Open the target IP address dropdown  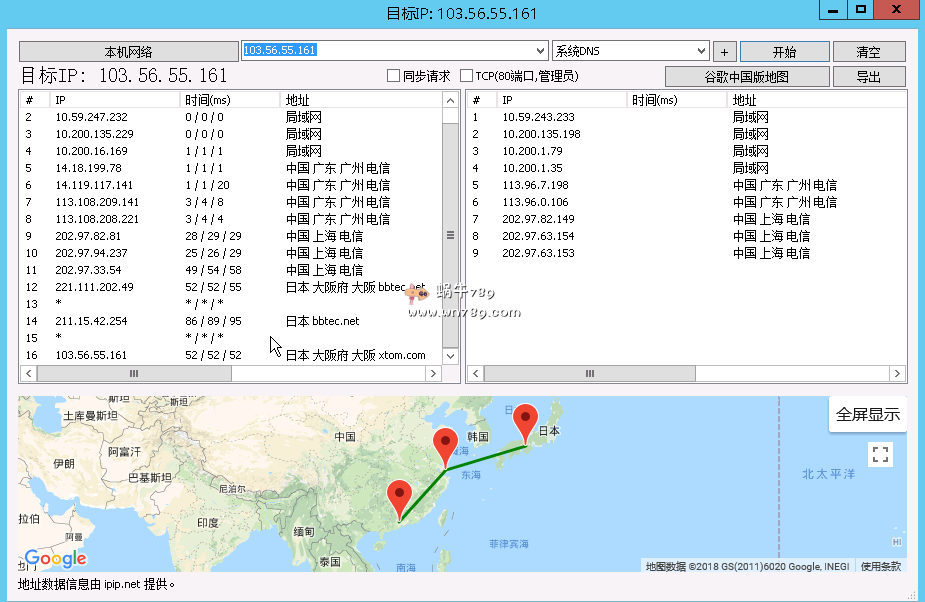tap(542, 51)
